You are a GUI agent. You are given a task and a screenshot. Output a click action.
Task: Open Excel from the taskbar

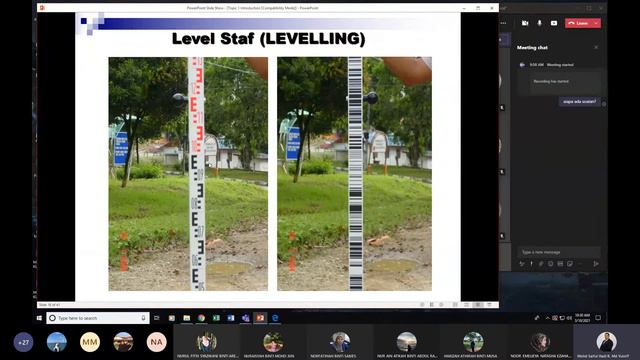(216, 318)
